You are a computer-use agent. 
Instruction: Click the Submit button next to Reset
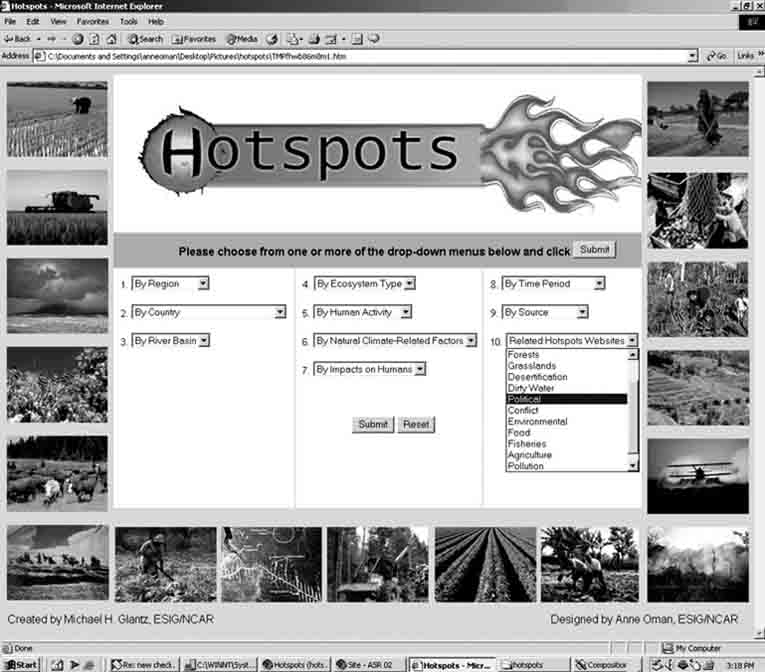tap(373, 424)
